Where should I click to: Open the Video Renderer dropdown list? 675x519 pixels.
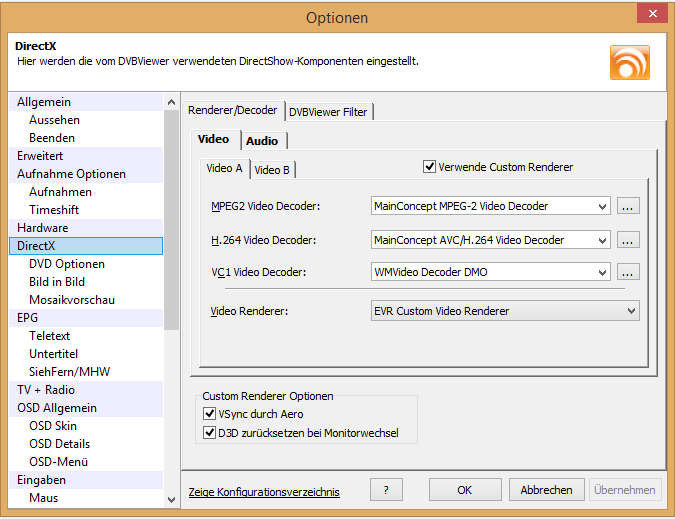pos(630,311)
